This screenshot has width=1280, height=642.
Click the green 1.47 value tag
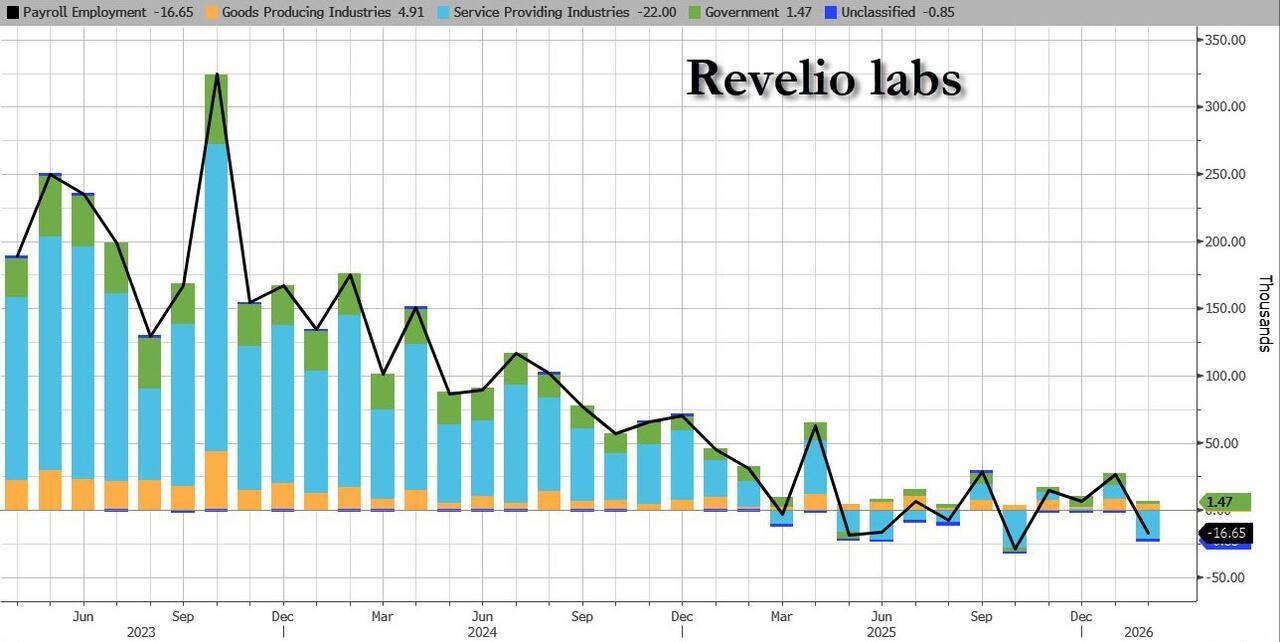(x=1220, y=502)
